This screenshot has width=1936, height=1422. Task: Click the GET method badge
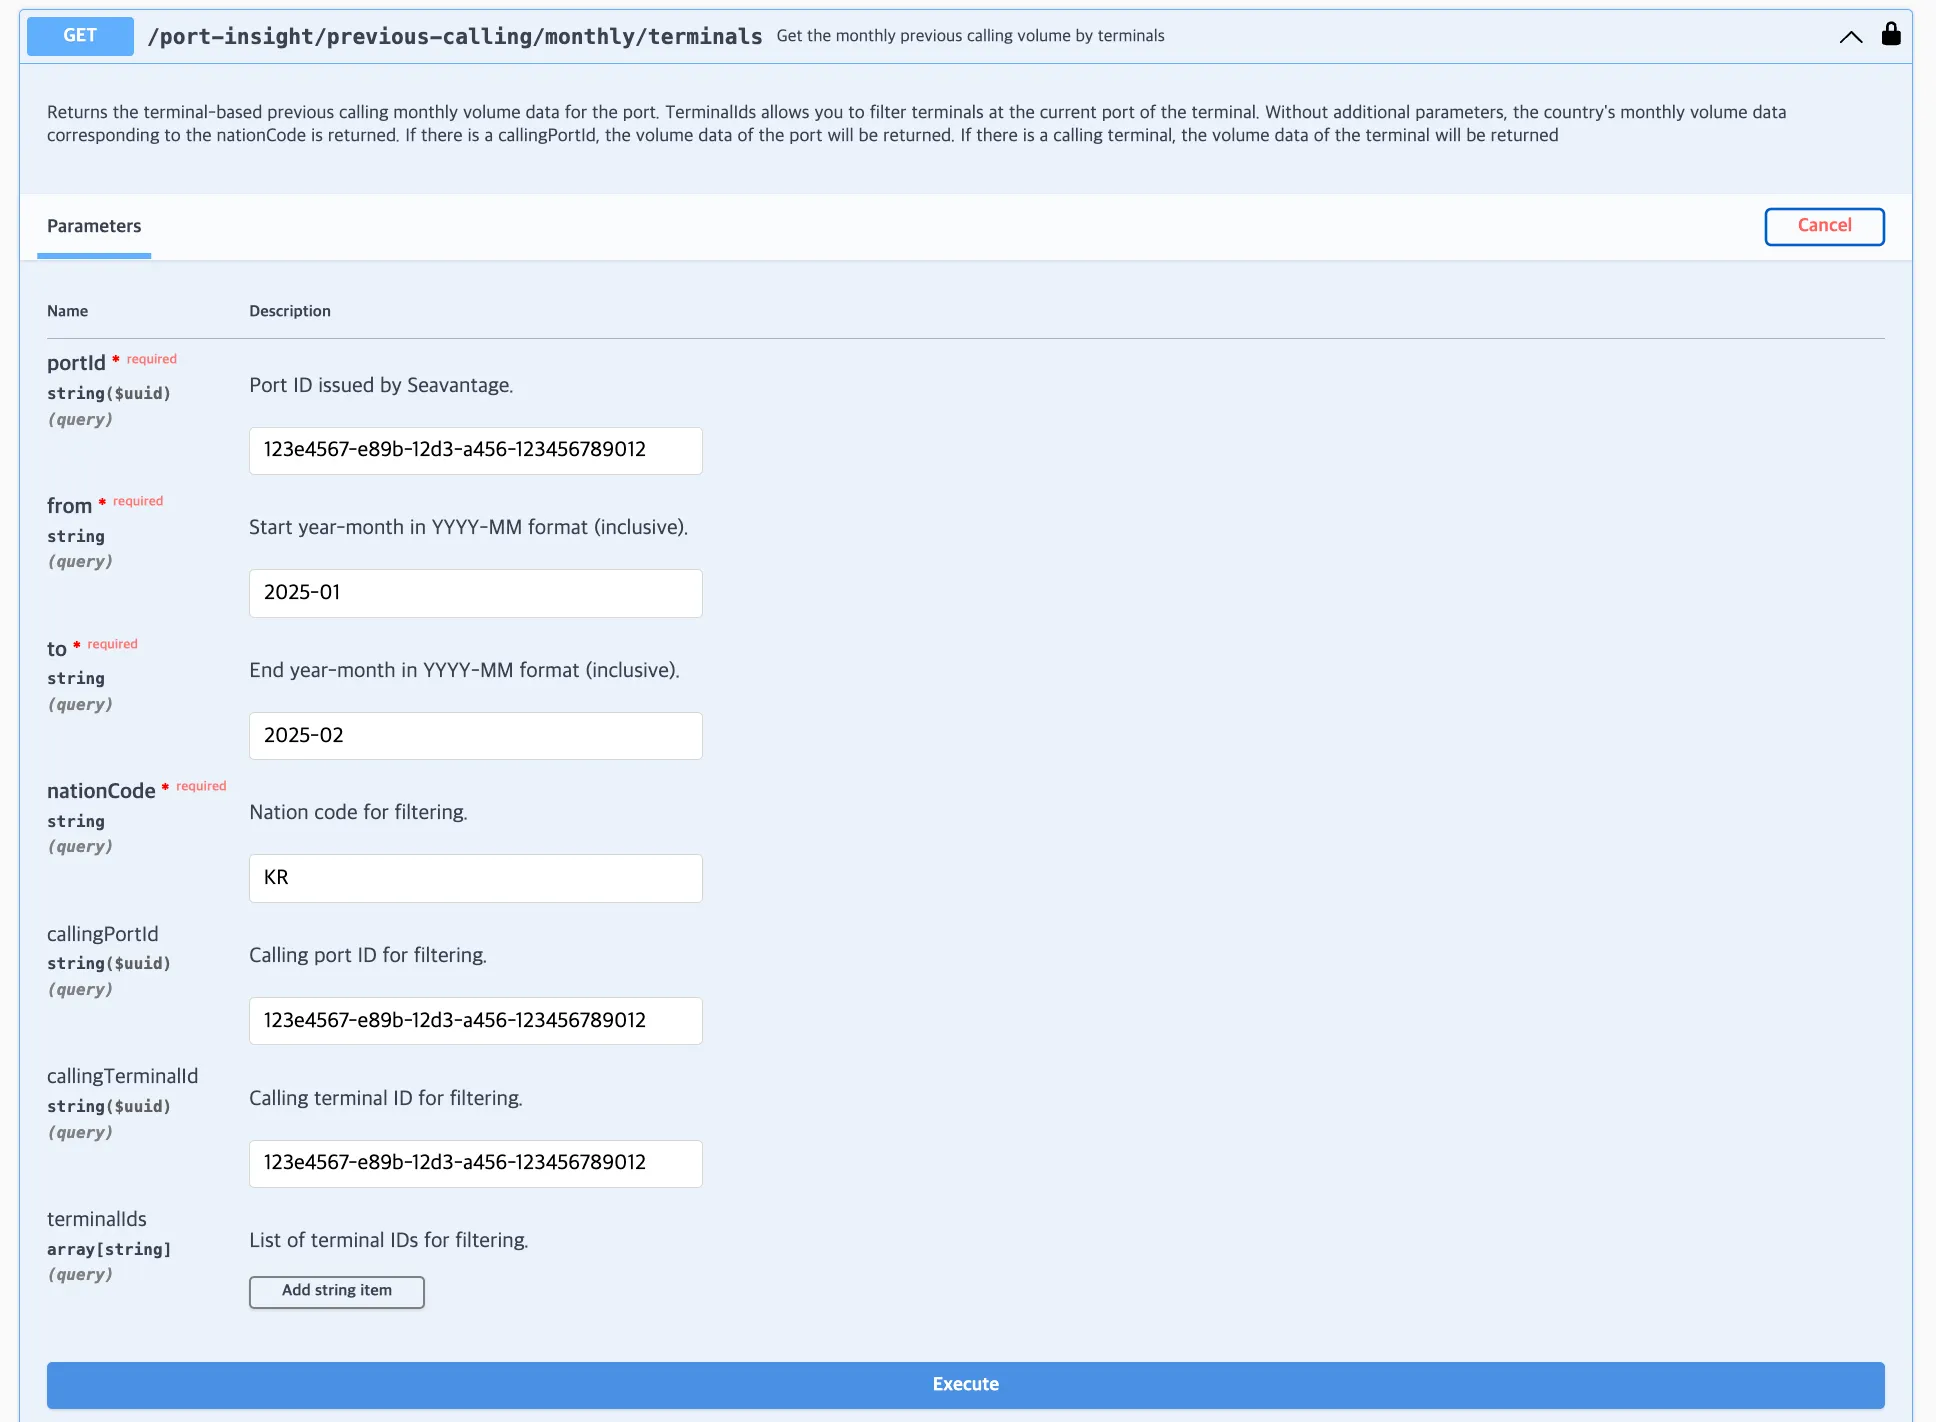coord(80,36)
